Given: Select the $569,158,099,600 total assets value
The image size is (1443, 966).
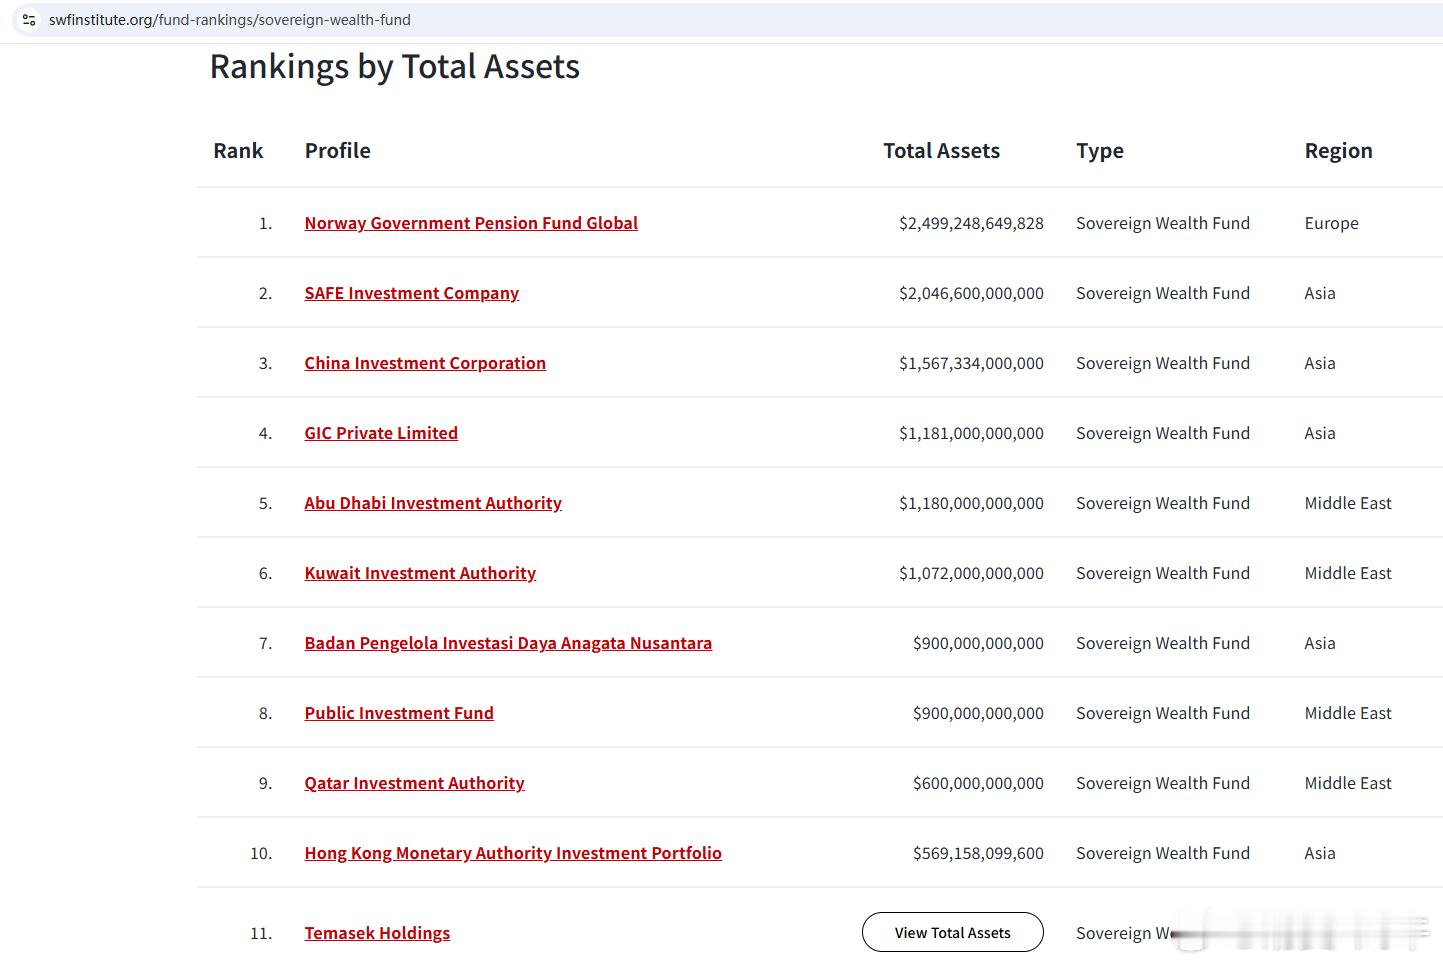Looking at the screenshot, I should (x=978, y=853).
